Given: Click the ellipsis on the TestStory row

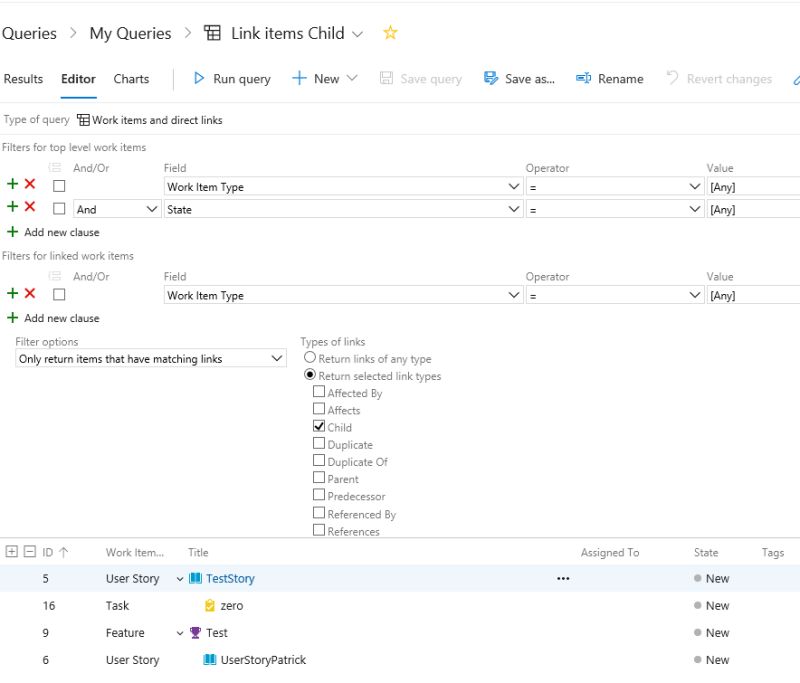Looking at the screenshot, I should pyautogui.click(x=563, y=578).
